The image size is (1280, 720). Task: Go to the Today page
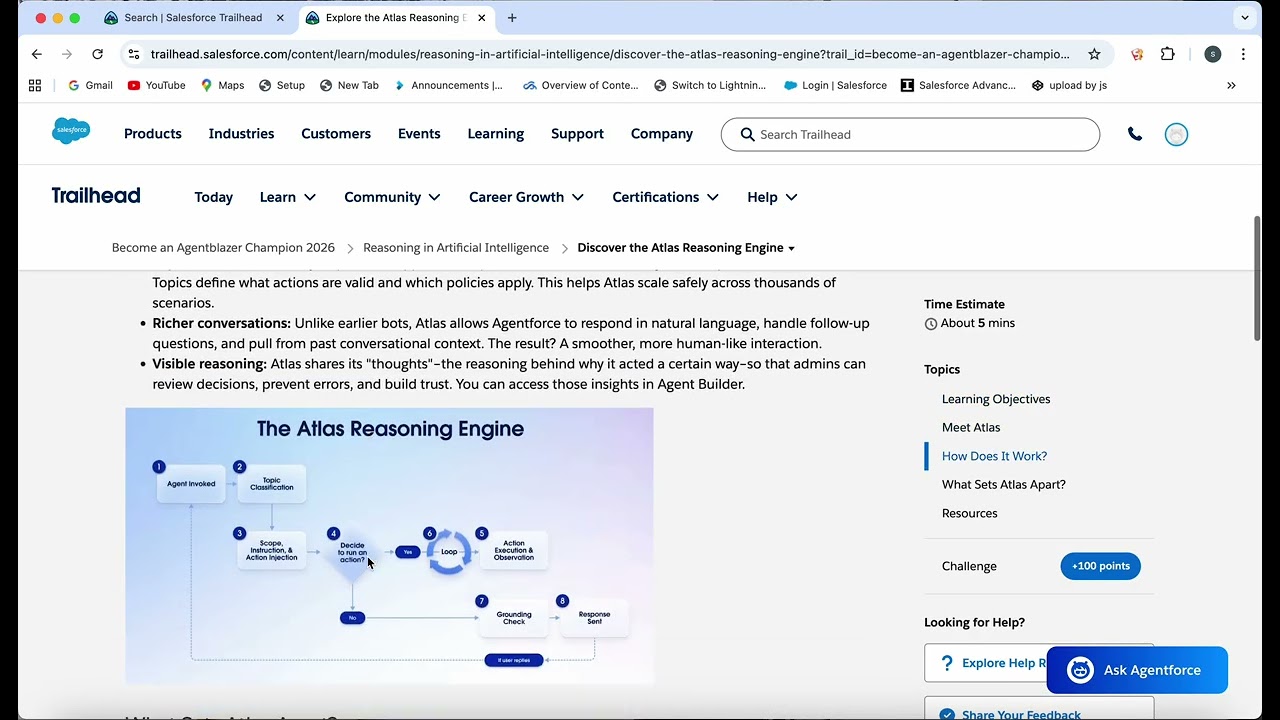point(213,197)
